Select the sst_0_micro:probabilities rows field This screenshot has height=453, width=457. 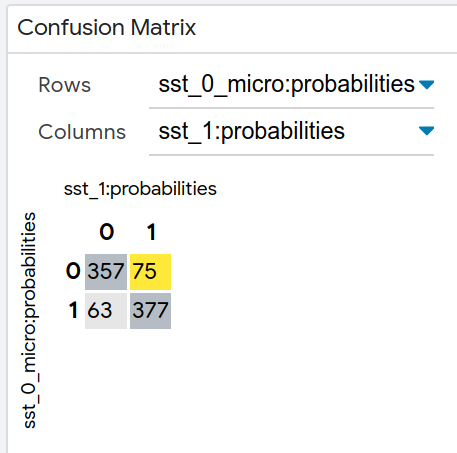click(291, 85)
